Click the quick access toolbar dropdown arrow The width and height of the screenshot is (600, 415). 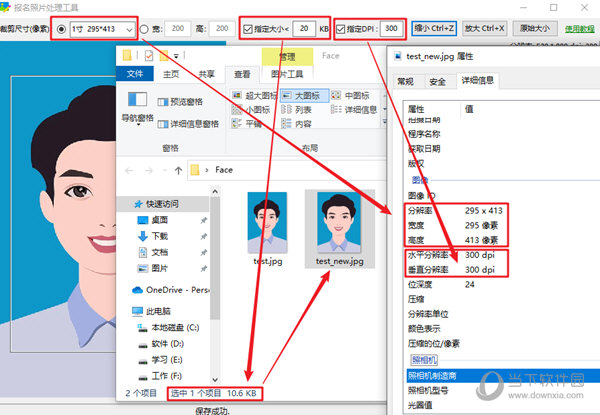click(x=176, y=56)
